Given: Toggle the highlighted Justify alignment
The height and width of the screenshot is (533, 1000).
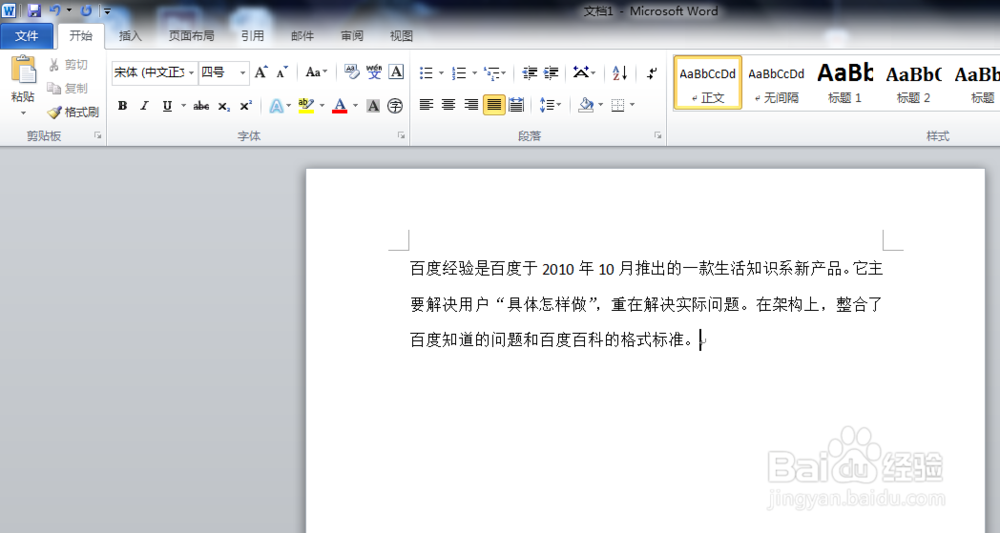Looking at the screenshot, I should 494,105.
